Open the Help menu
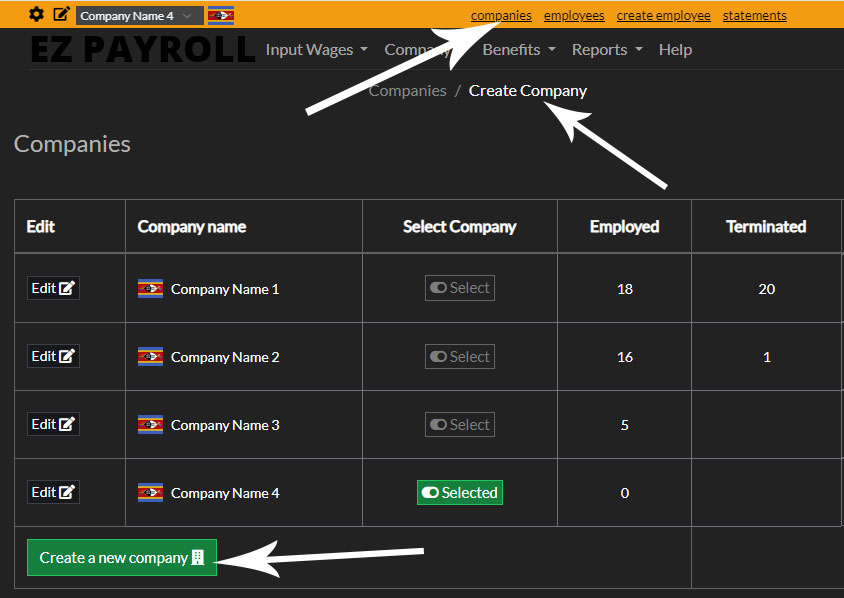The height and width of the screenshot is (598, 844). 675,49
